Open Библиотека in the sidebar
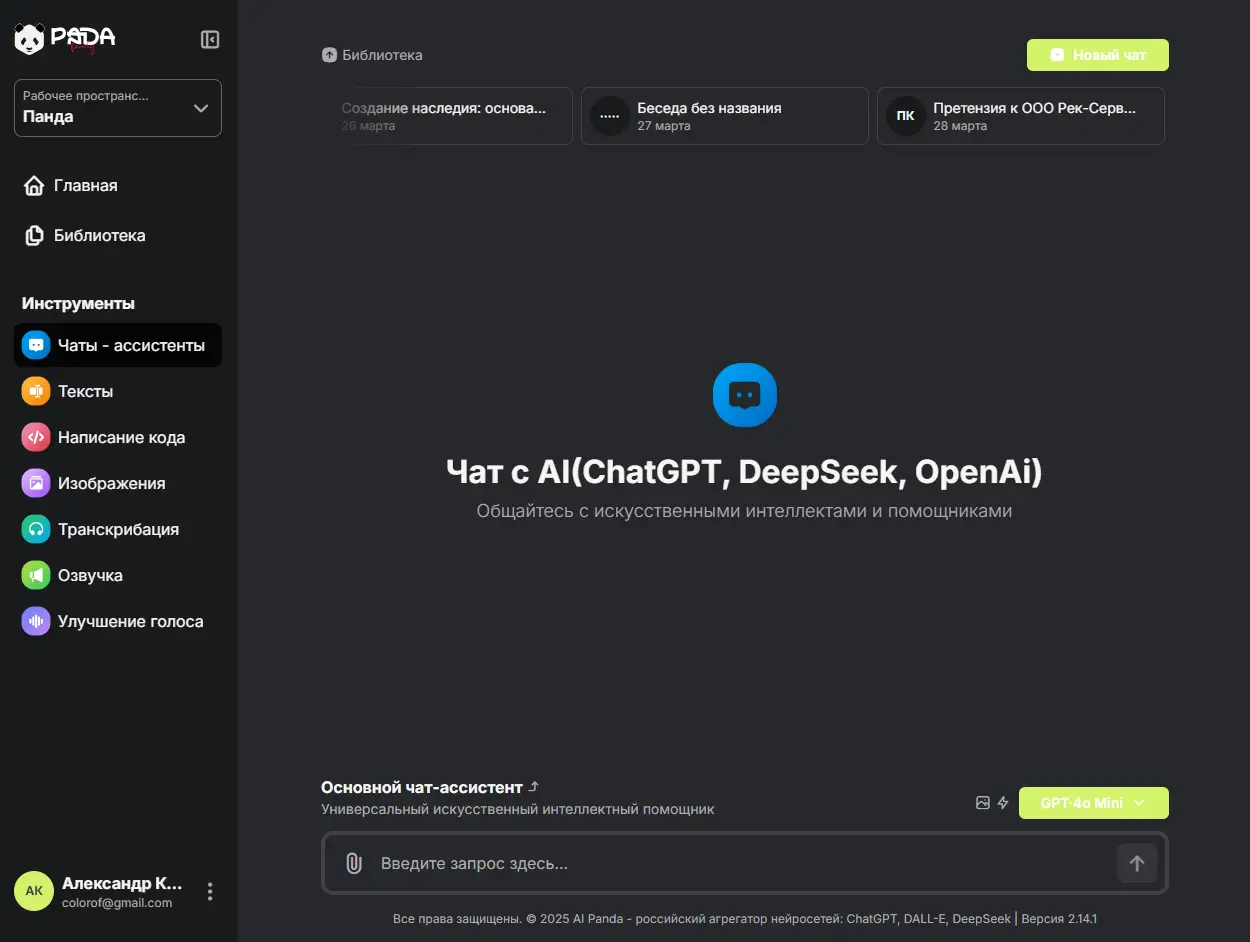The width and height of the screenshot is (1250, 942). coord(99,236)
